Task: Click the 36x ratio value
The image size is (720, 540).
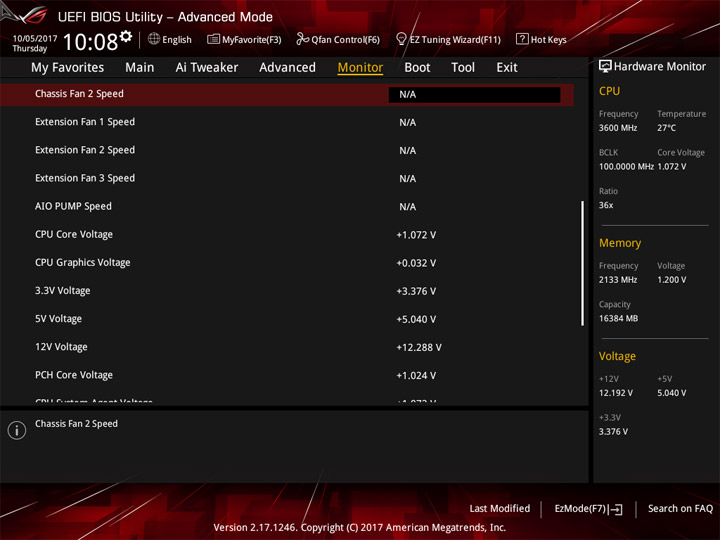Action: click(606, 205)
